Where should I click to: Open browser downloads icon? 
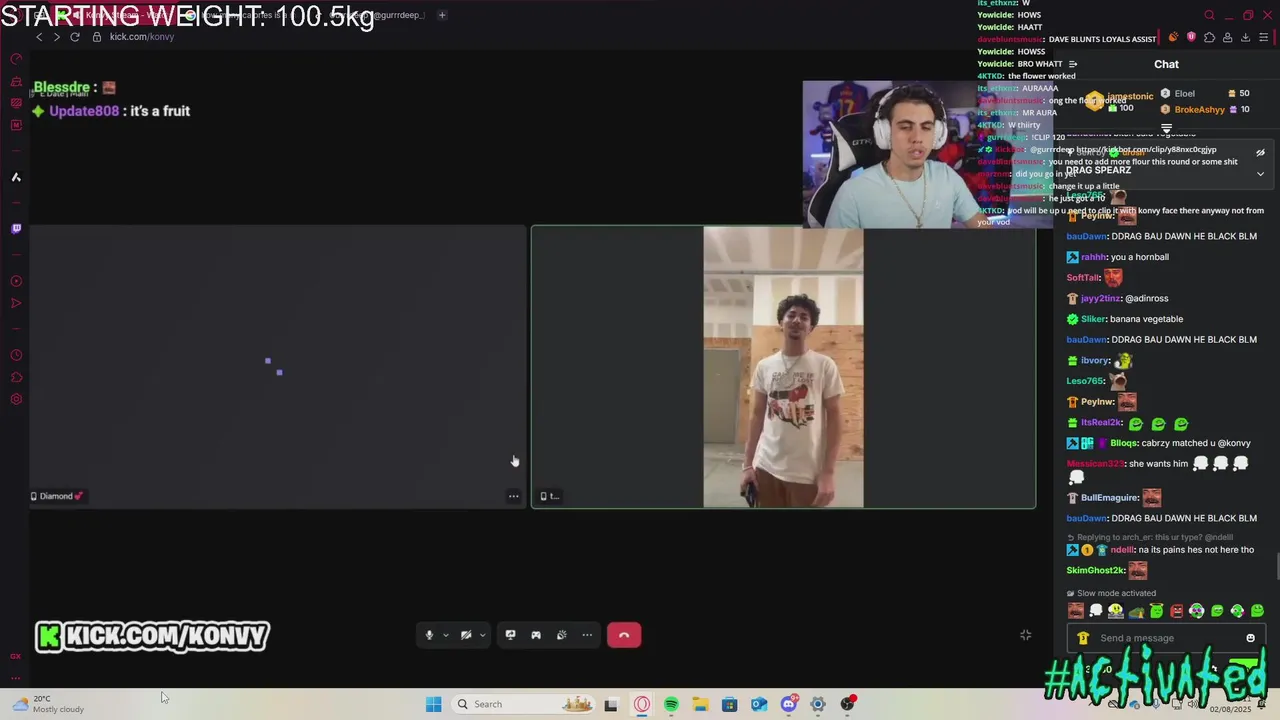click(x=1245, y=38)
